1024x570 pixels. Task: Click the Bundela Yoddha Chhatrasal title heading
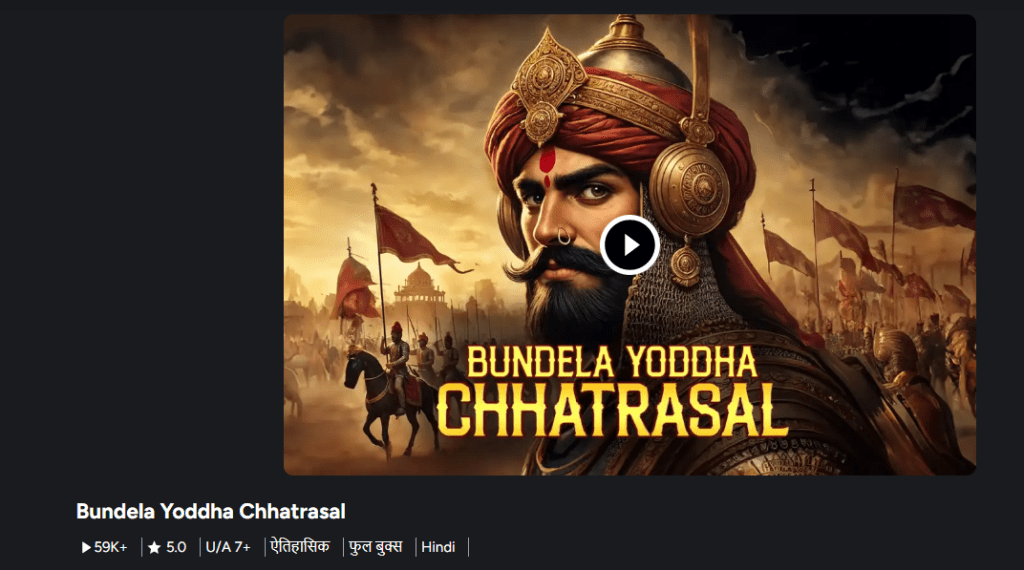coord(210,511)
